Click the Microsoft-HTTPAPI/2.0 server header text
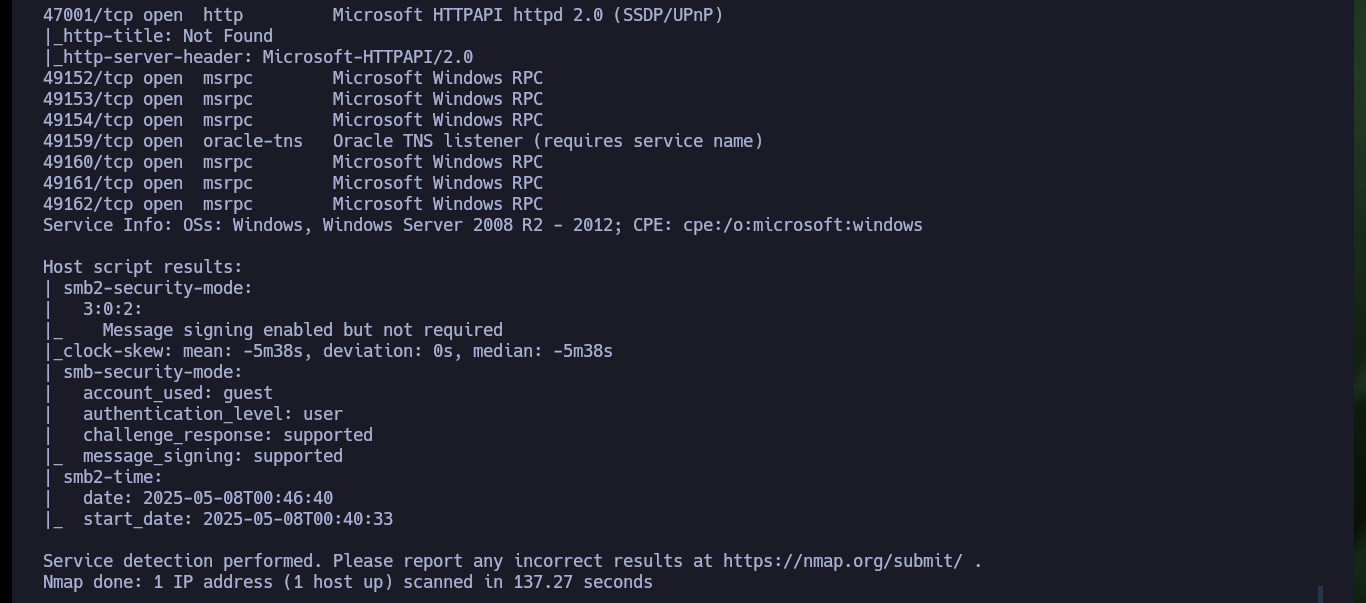This screenshot has width=1366, height=603. [368, 57]
